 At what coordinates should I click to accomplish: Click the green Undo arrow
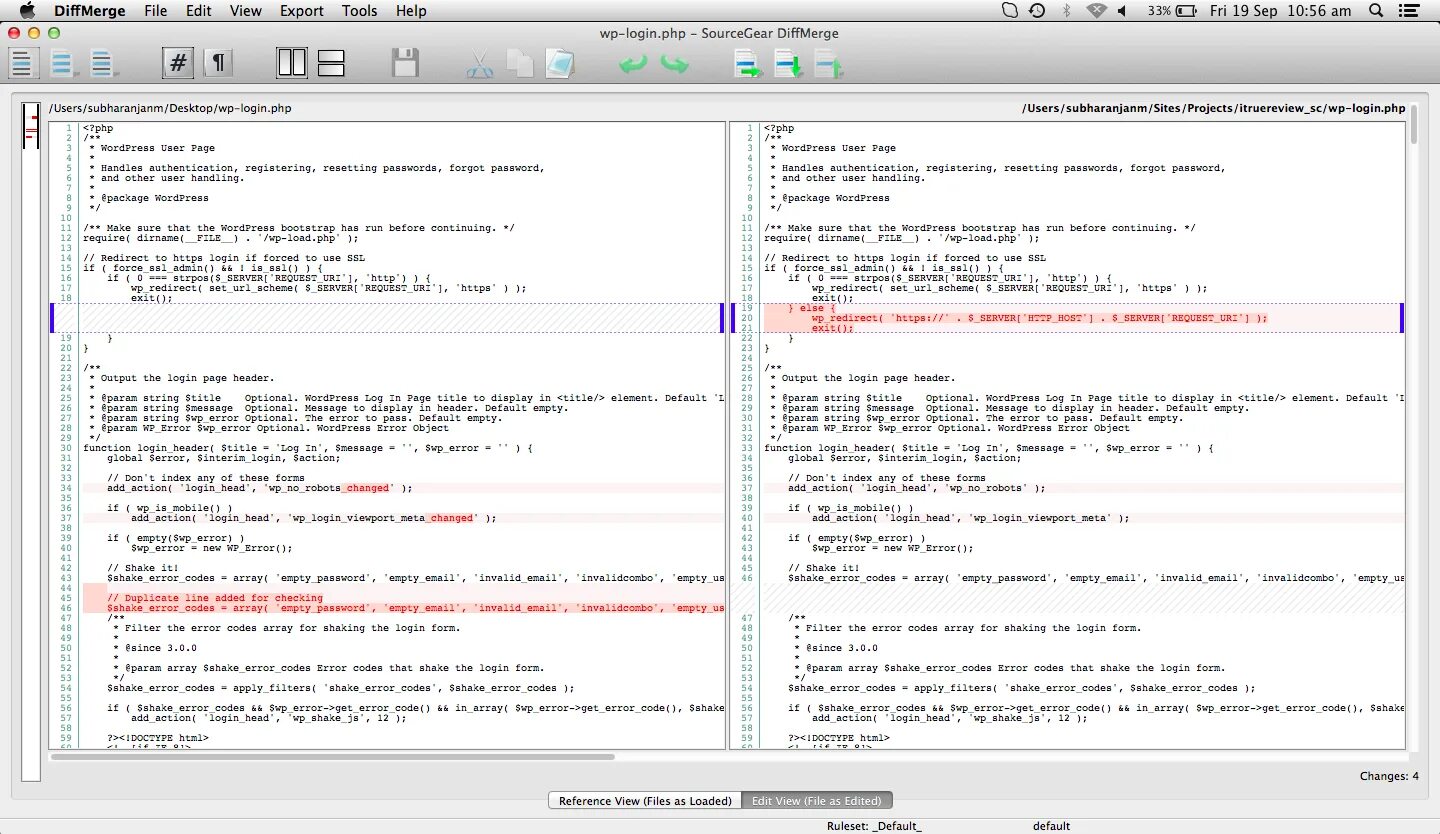633,63
